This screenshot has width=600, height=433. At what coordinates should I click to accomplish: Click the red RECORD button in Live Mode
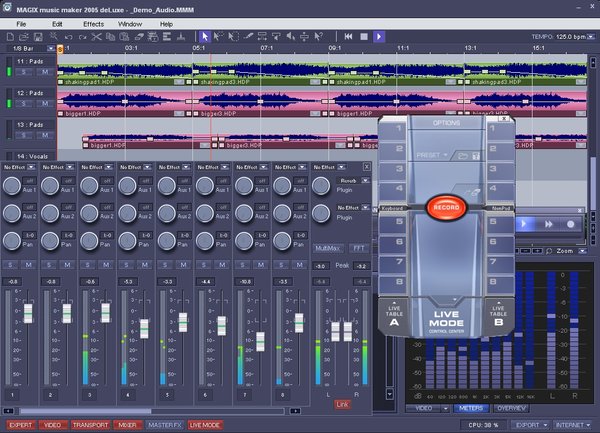pos(446,207)
